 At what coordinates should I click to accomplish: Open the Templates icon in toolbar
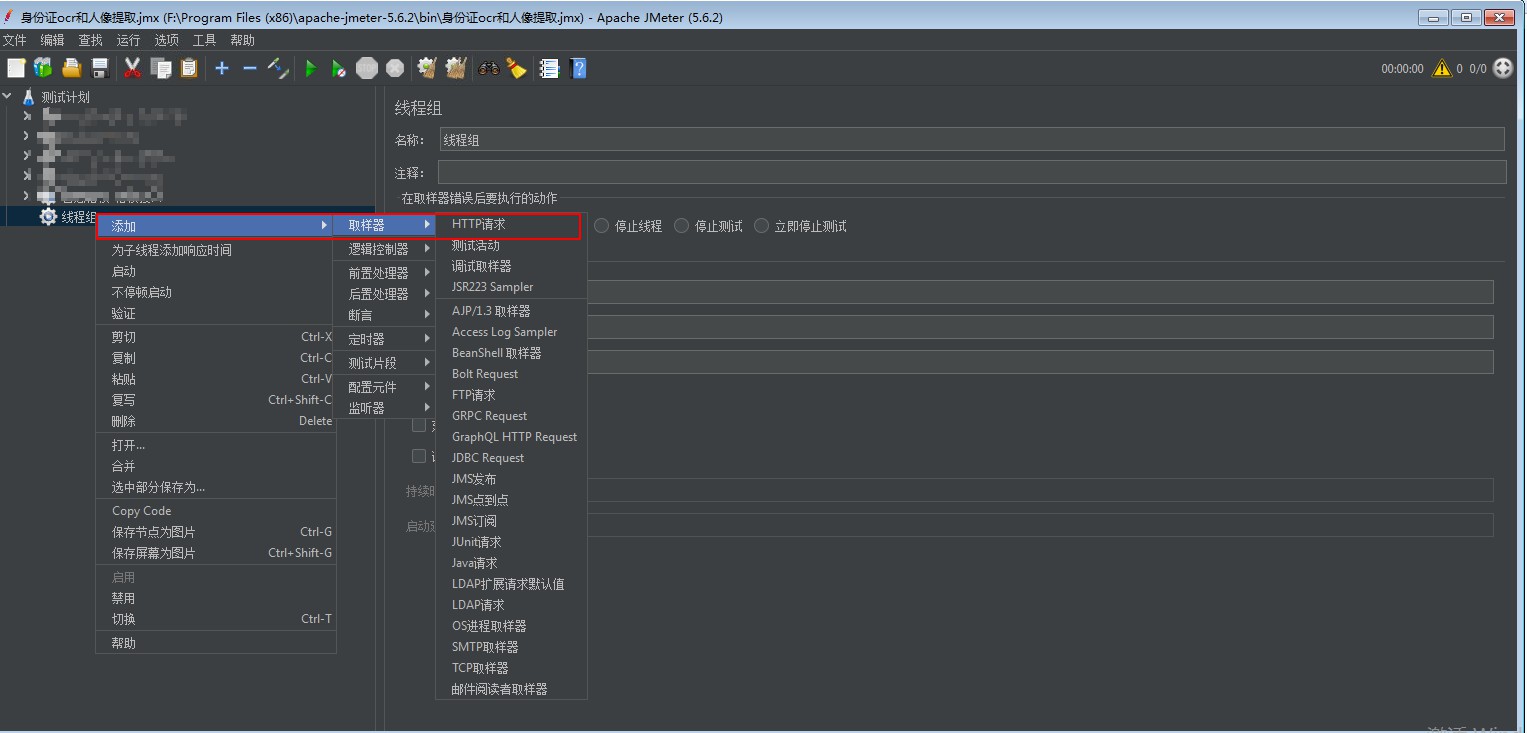click(43, 68)
